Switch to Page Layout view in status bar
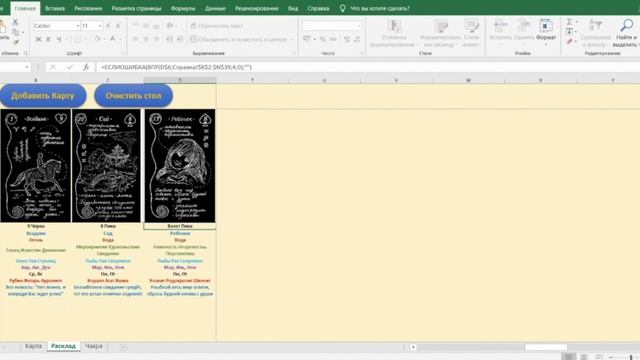The width and height of the screenshot is (640, 360). 584,356
